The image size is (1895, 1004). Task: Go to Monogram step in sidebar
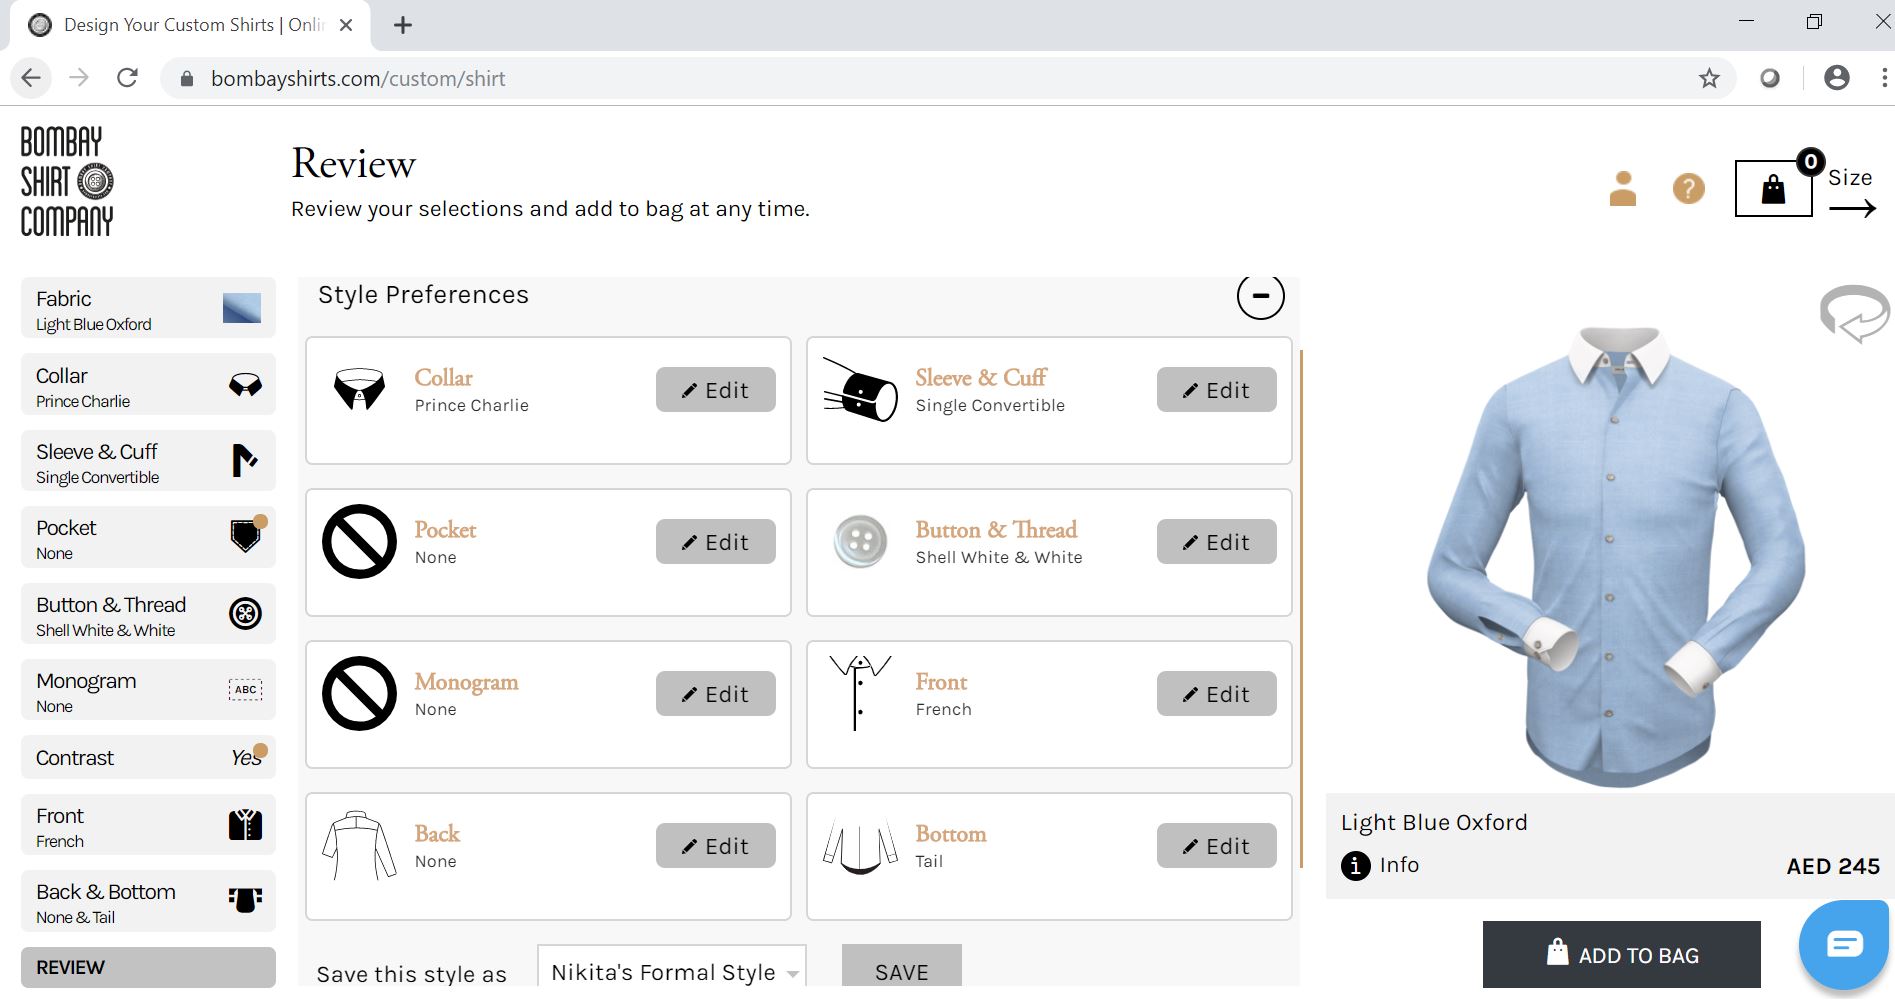click(148, 692)
